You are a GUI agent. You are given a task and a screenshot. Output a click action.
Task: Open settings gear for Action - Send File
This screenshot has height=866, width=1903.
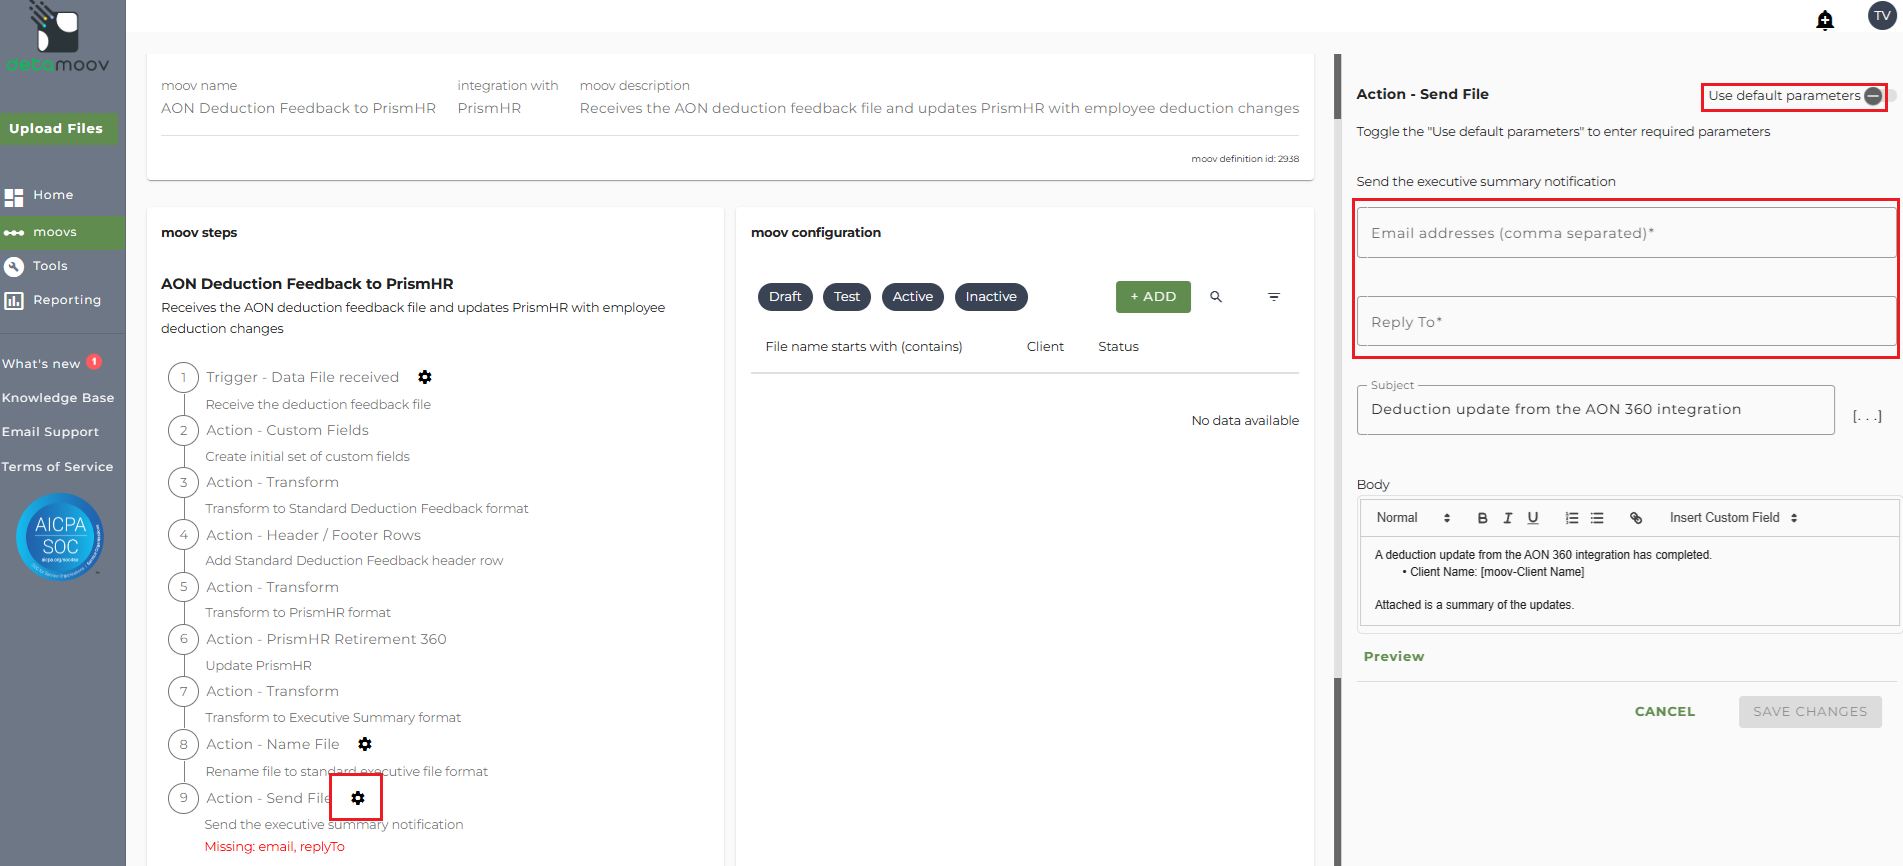click(358, 798)
